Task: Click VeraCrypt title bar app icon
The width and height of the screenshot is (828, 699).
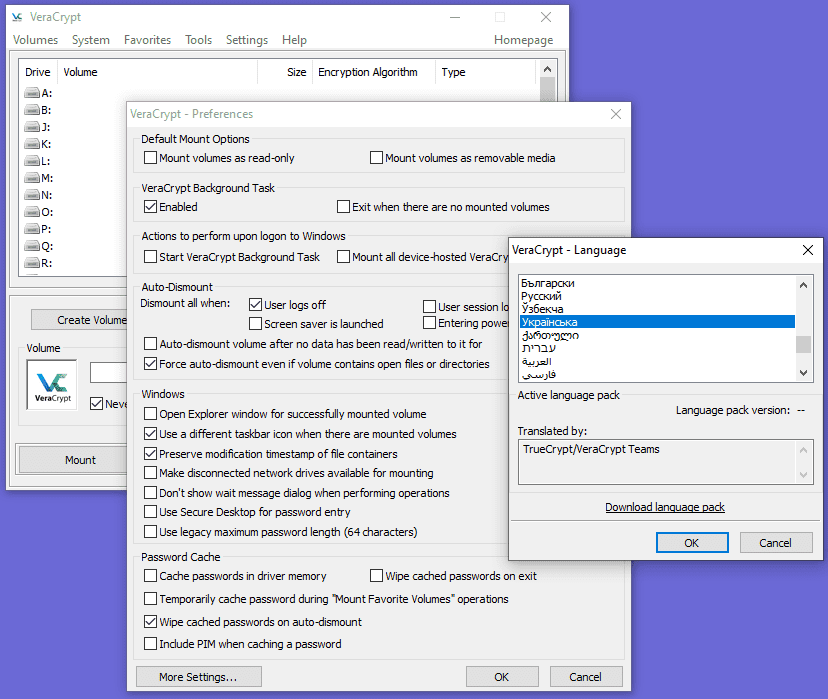Action: click(17, 17)
